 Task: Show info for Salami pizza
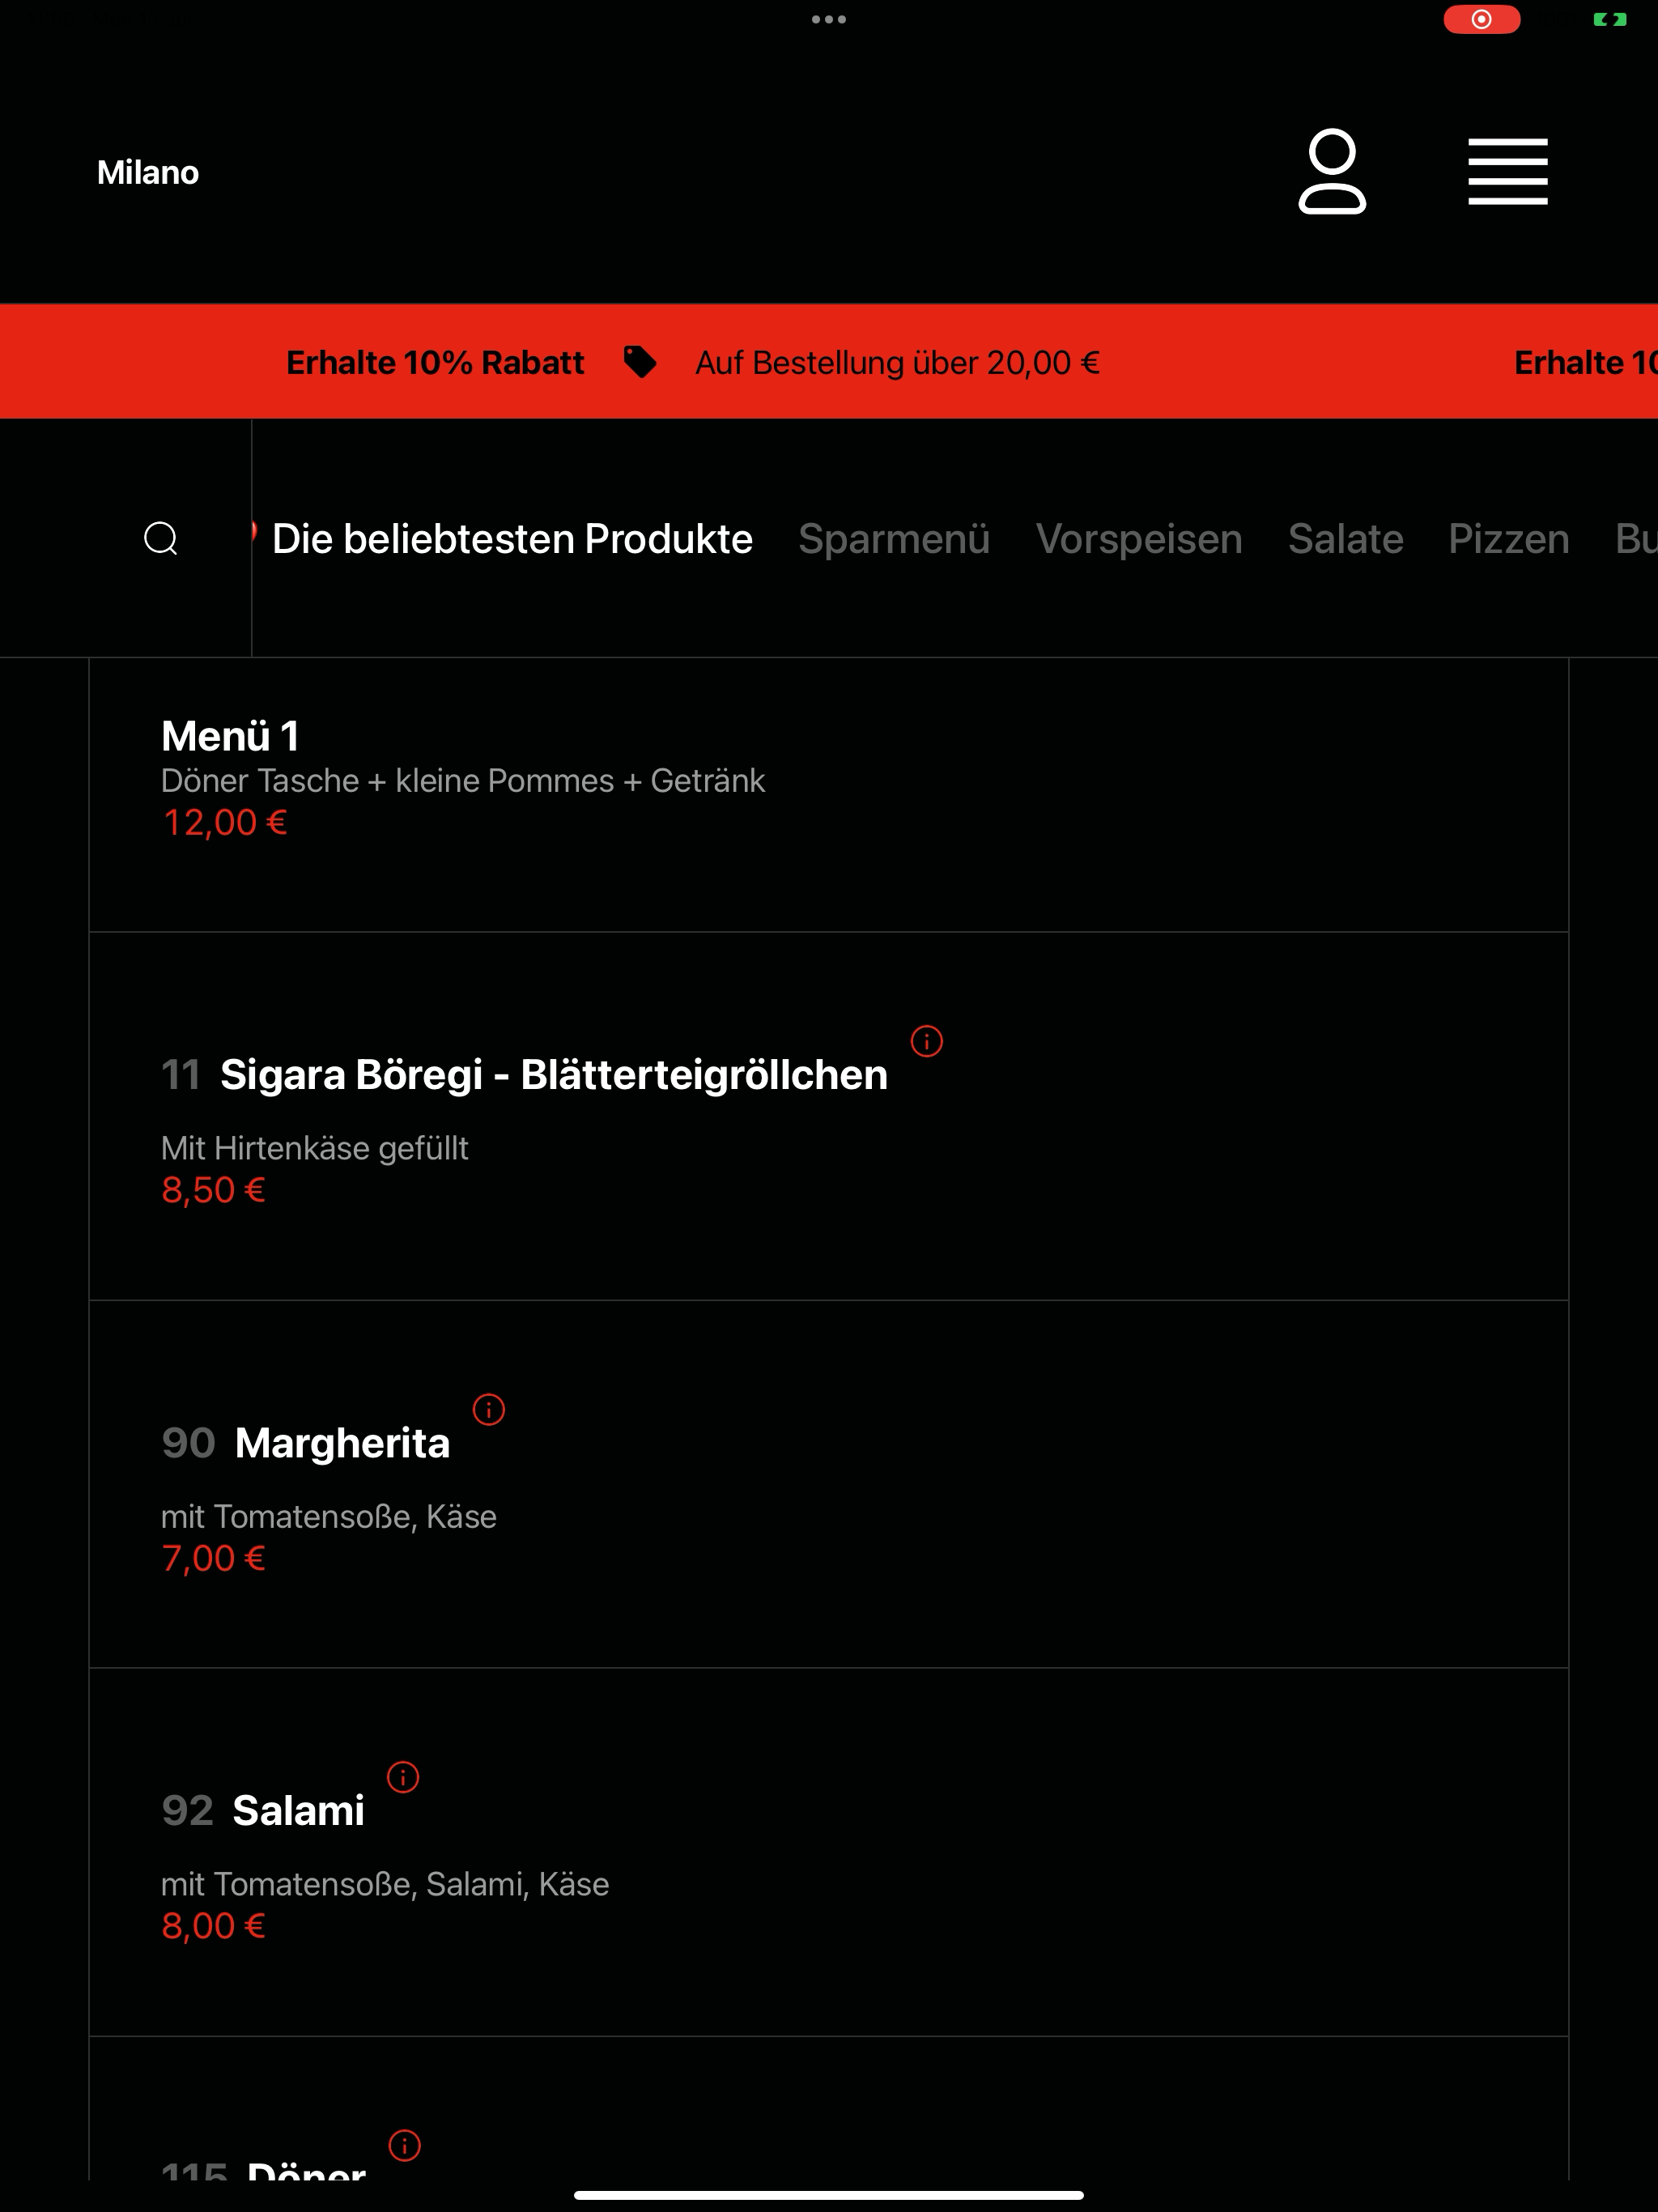403,1777
